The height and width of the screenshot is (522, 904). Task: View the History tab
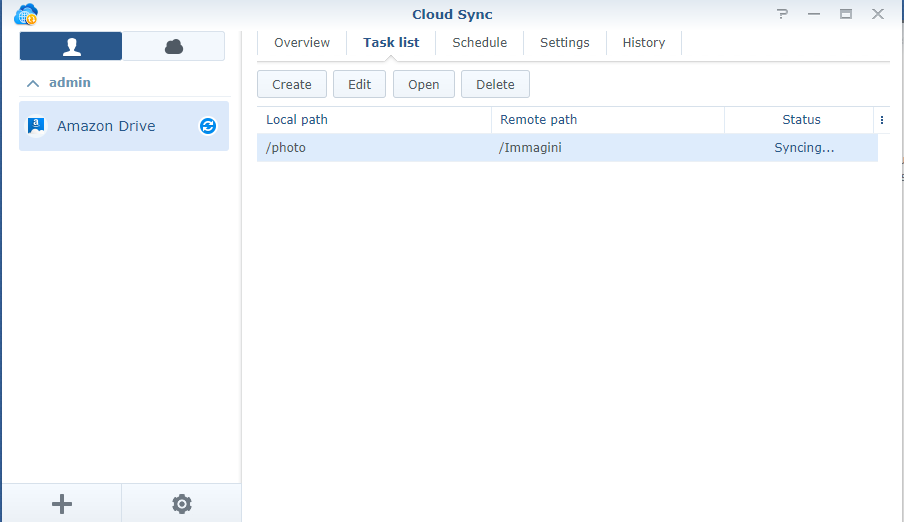pos(643,43)
